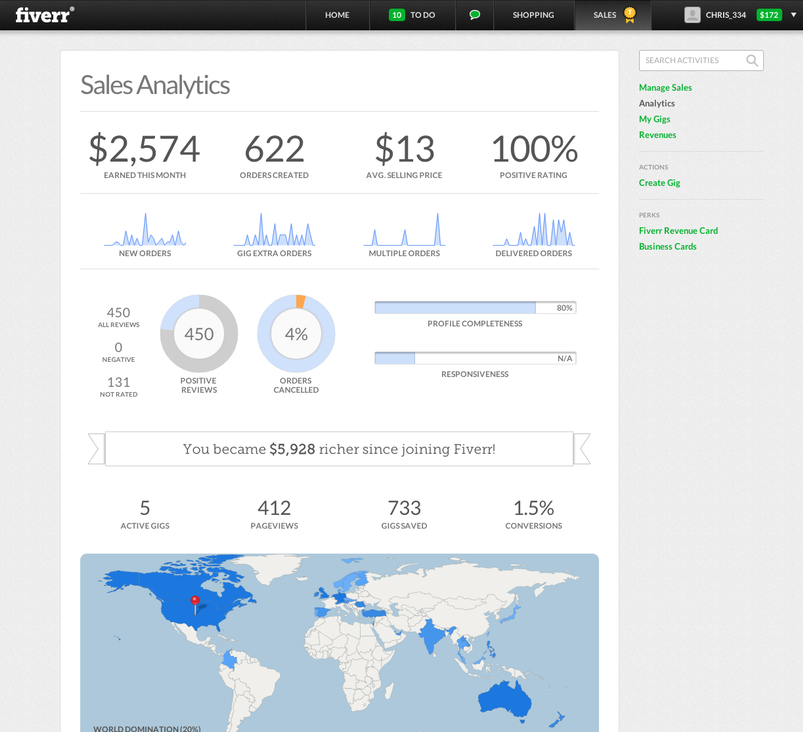Viewport: 803px width, 732px height.
Task: Open the SHOPPING tab
Action: 533,15
